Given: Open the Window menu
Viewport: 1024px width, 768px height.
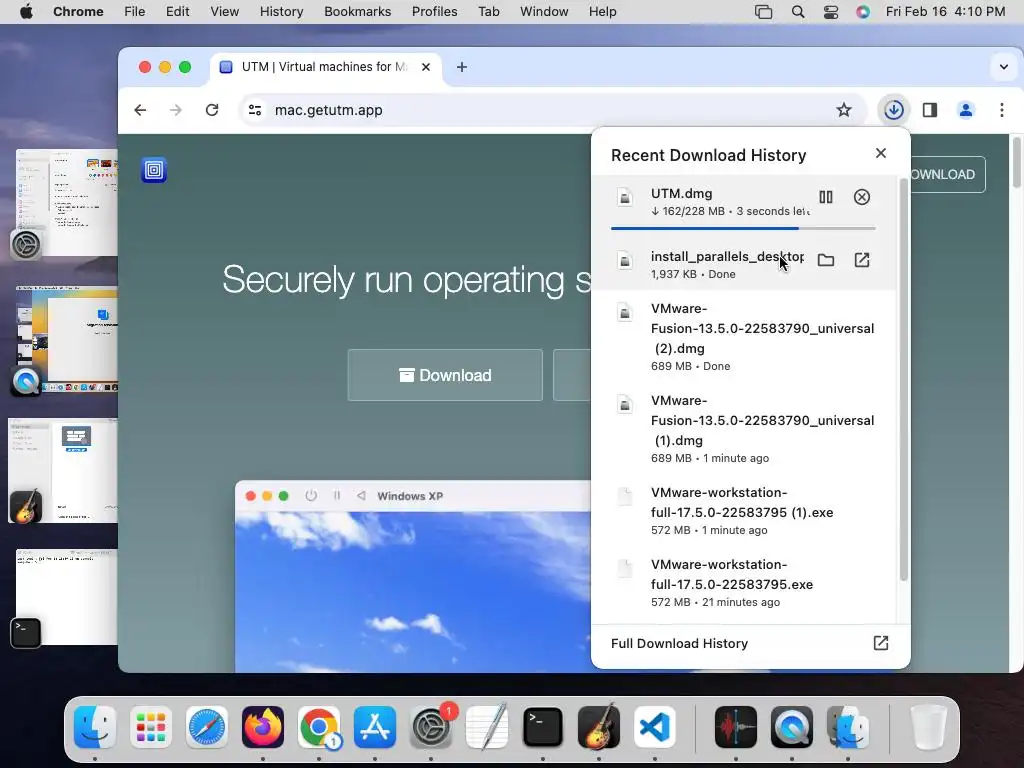Looking at the screenshot, I should (544, 12).
